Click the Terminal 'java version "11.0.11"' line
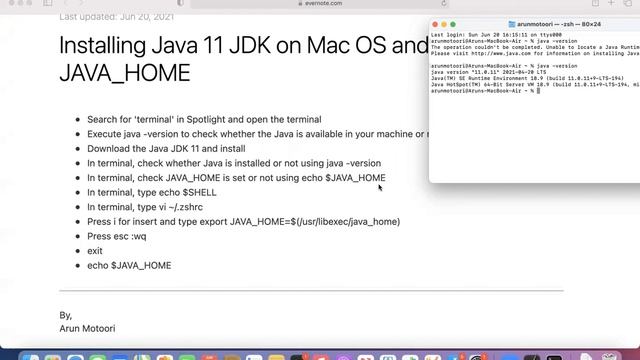640x360 pixels. pos(488,72)
